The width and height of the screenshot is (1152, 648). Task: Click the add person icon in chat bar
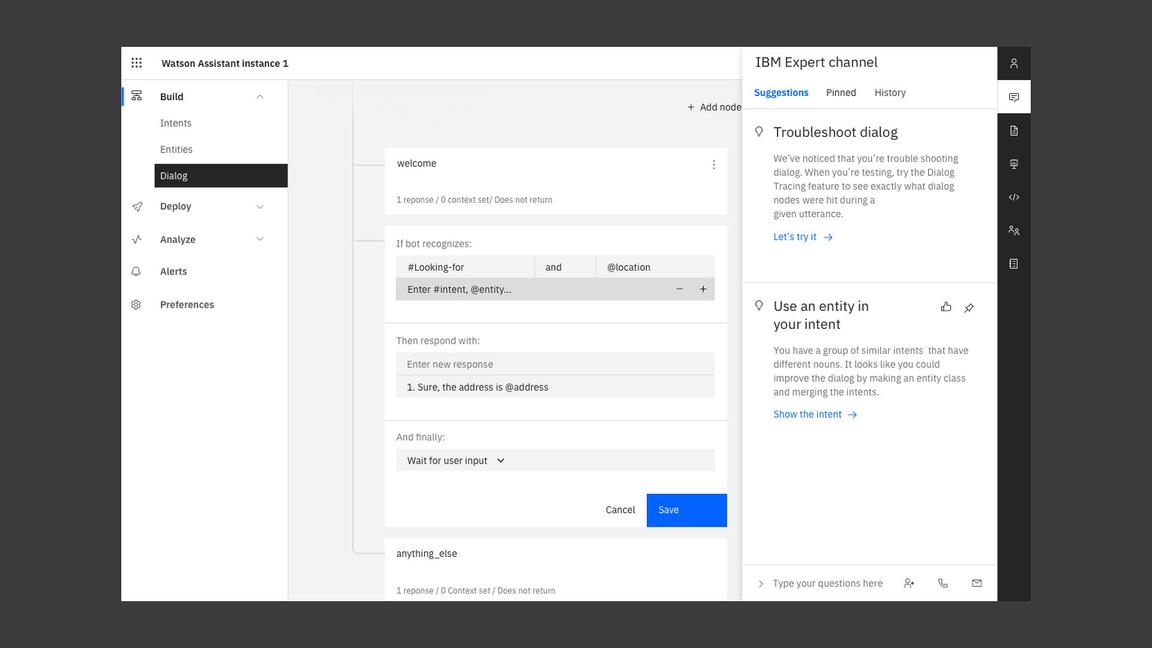click(908, 583)
